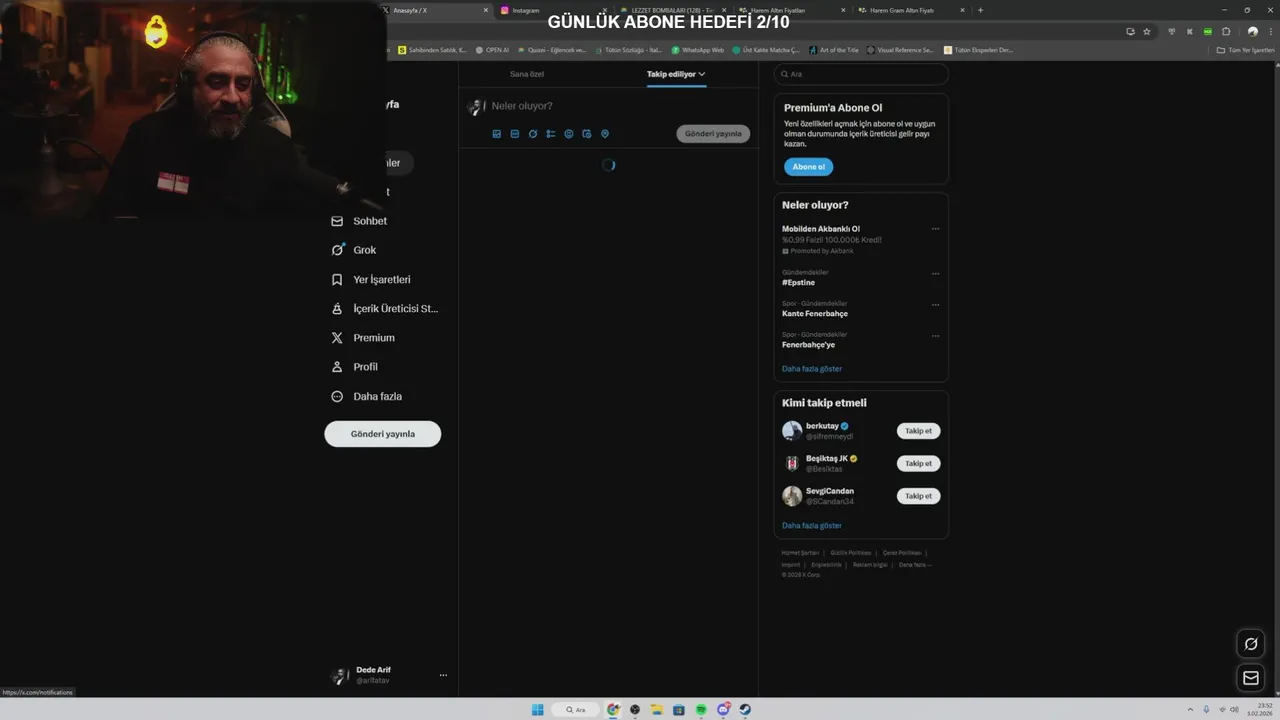Open Discord from taskbar
This screenshot has width=1280, height=720.
723,710
